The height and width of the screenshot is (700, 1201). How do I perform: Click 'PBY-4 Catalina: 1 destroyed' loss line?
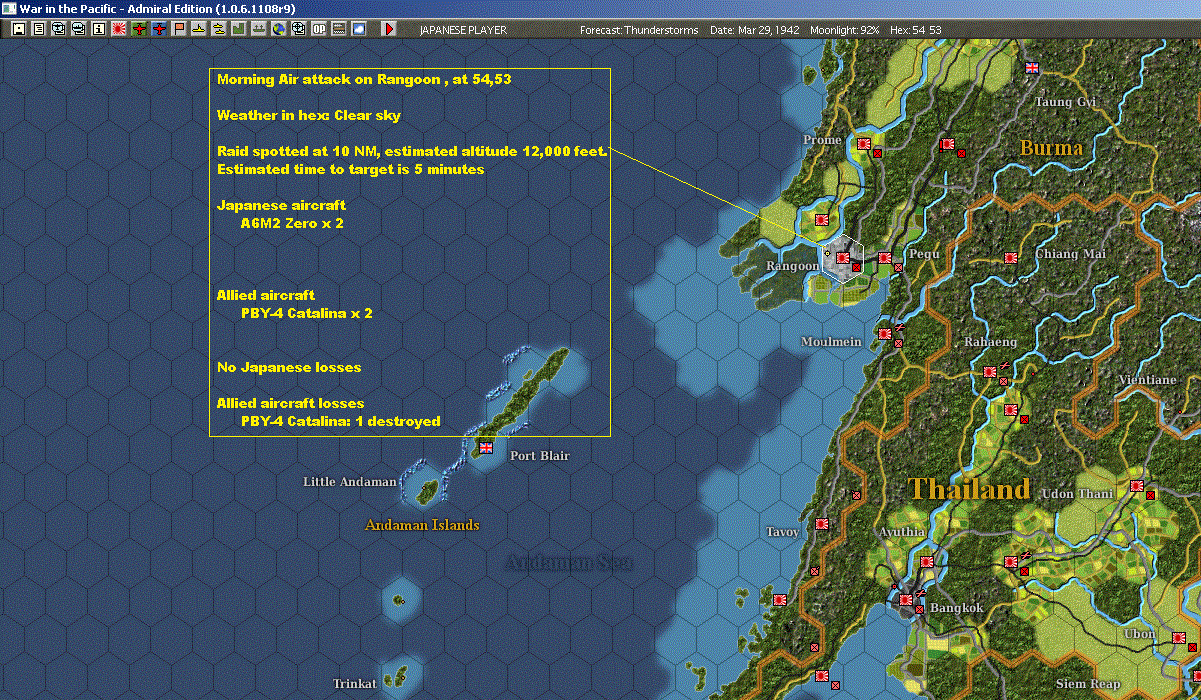[340, 421]
